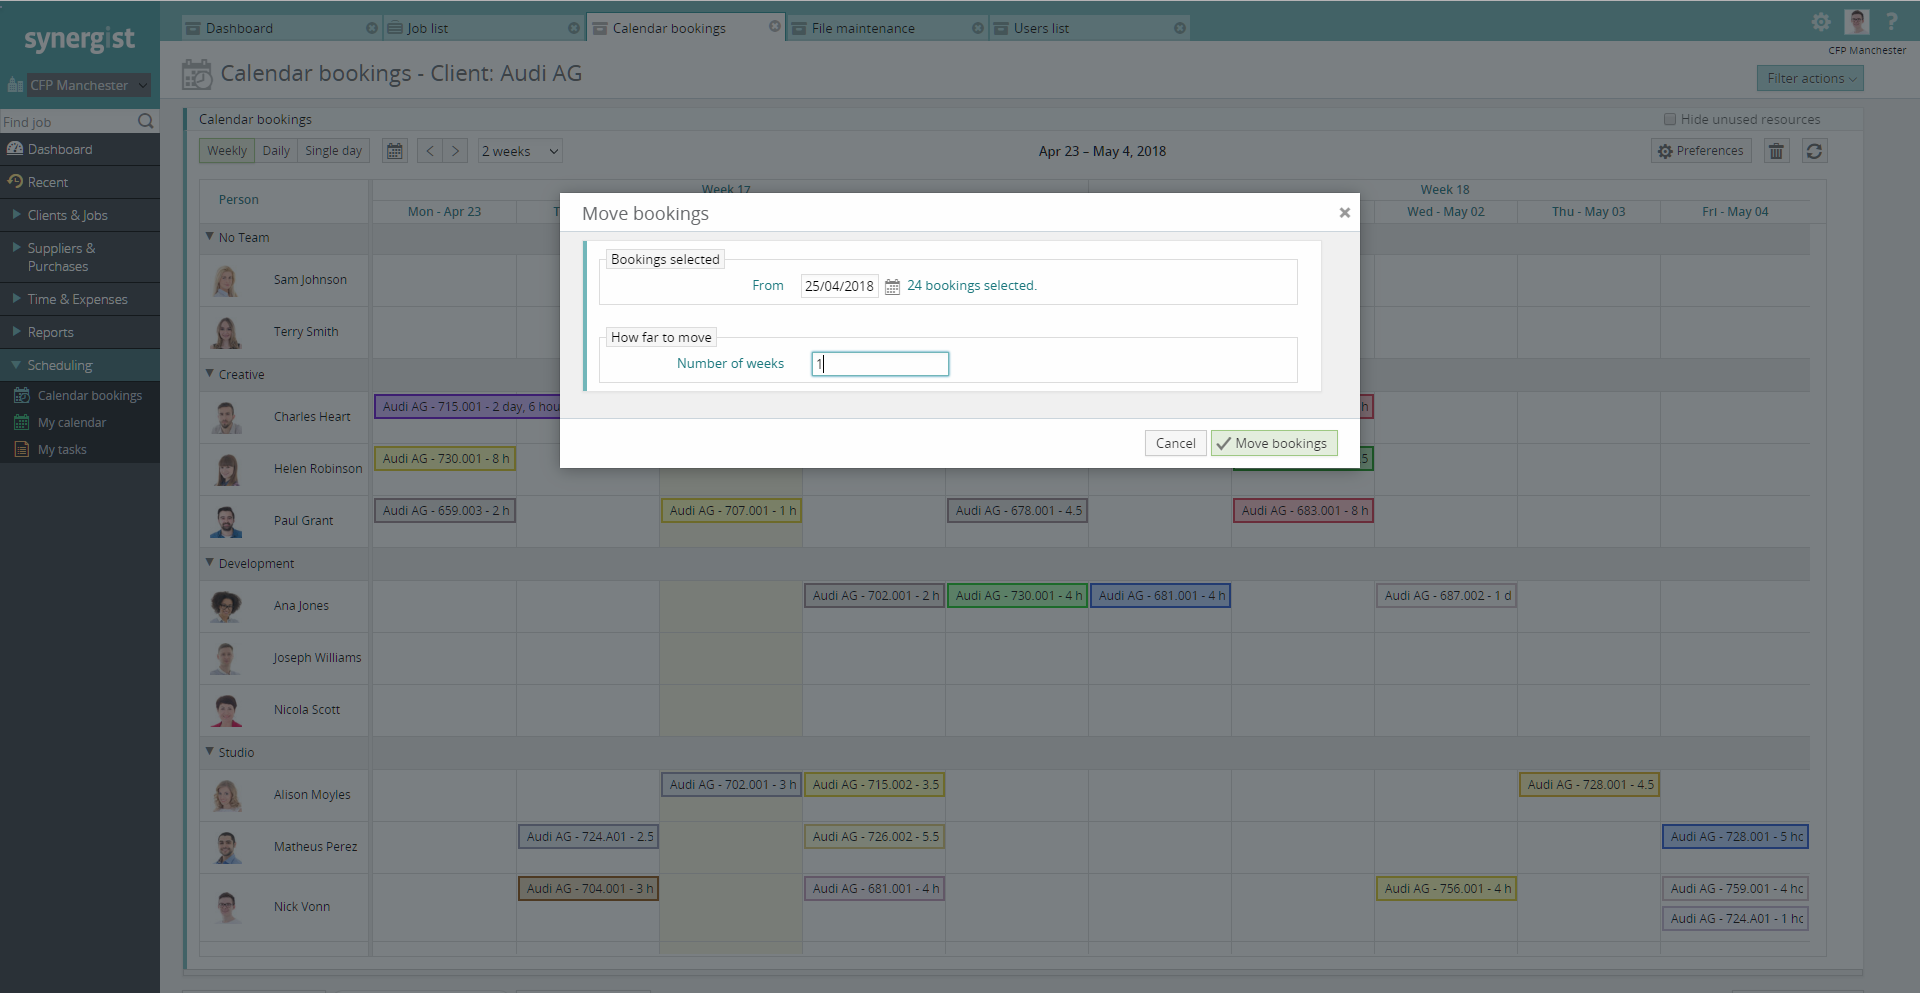Collapse the Creative team group
Screen dimensions: 1920x993
tap(210, 374)
